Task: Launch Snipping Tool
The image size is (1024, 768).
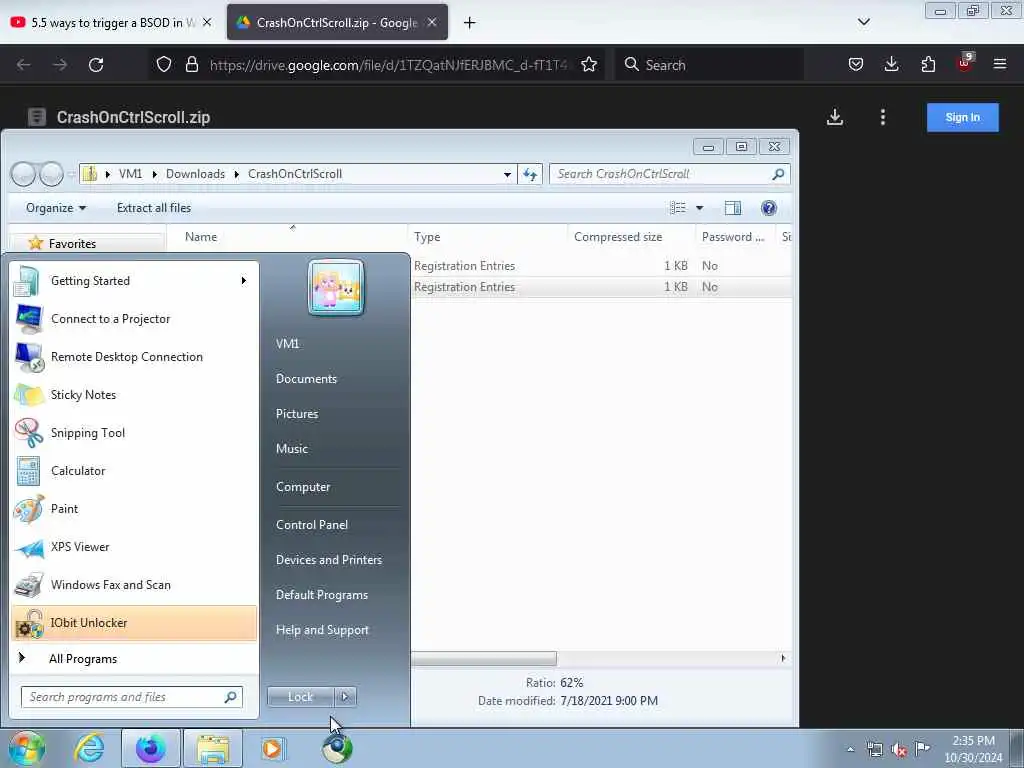Action: pos(134,433)
